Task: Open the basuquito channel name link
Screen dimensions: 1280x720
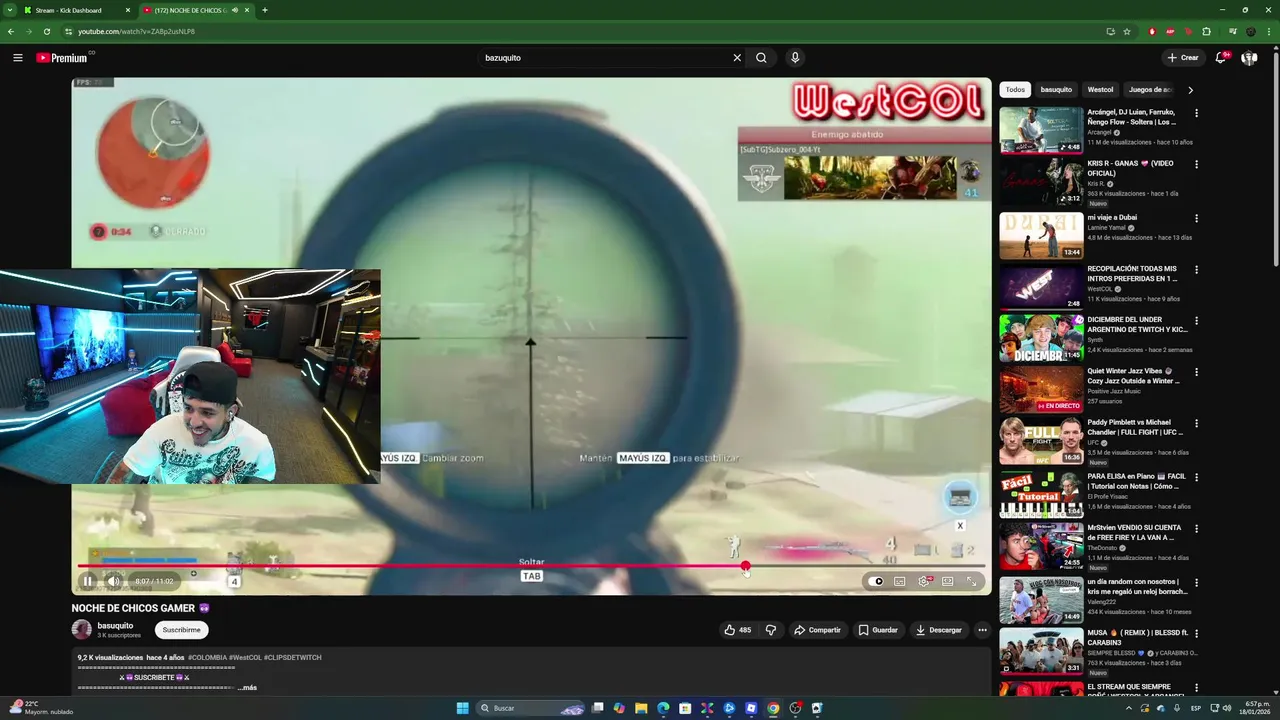Action: click(x=115, y=626)
